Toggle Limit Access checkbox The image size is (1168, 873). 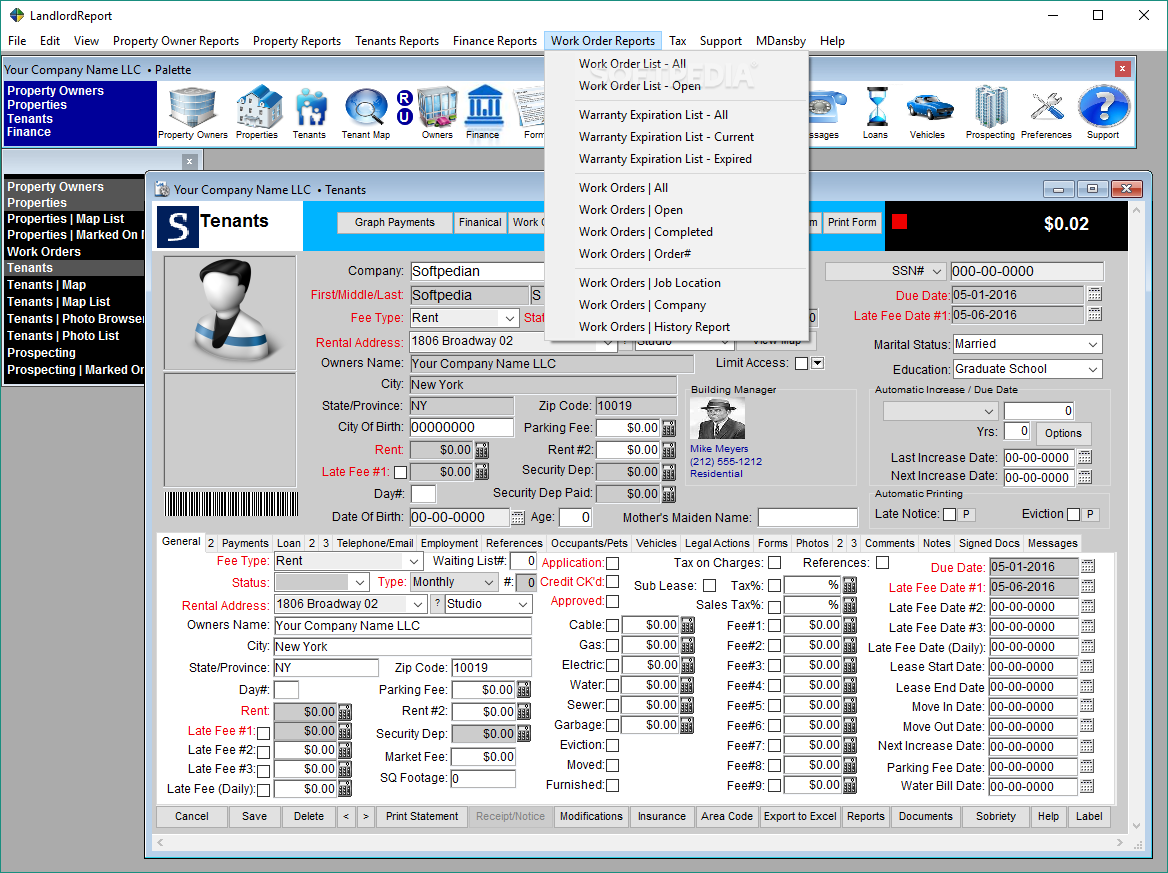tap(802, 364)
